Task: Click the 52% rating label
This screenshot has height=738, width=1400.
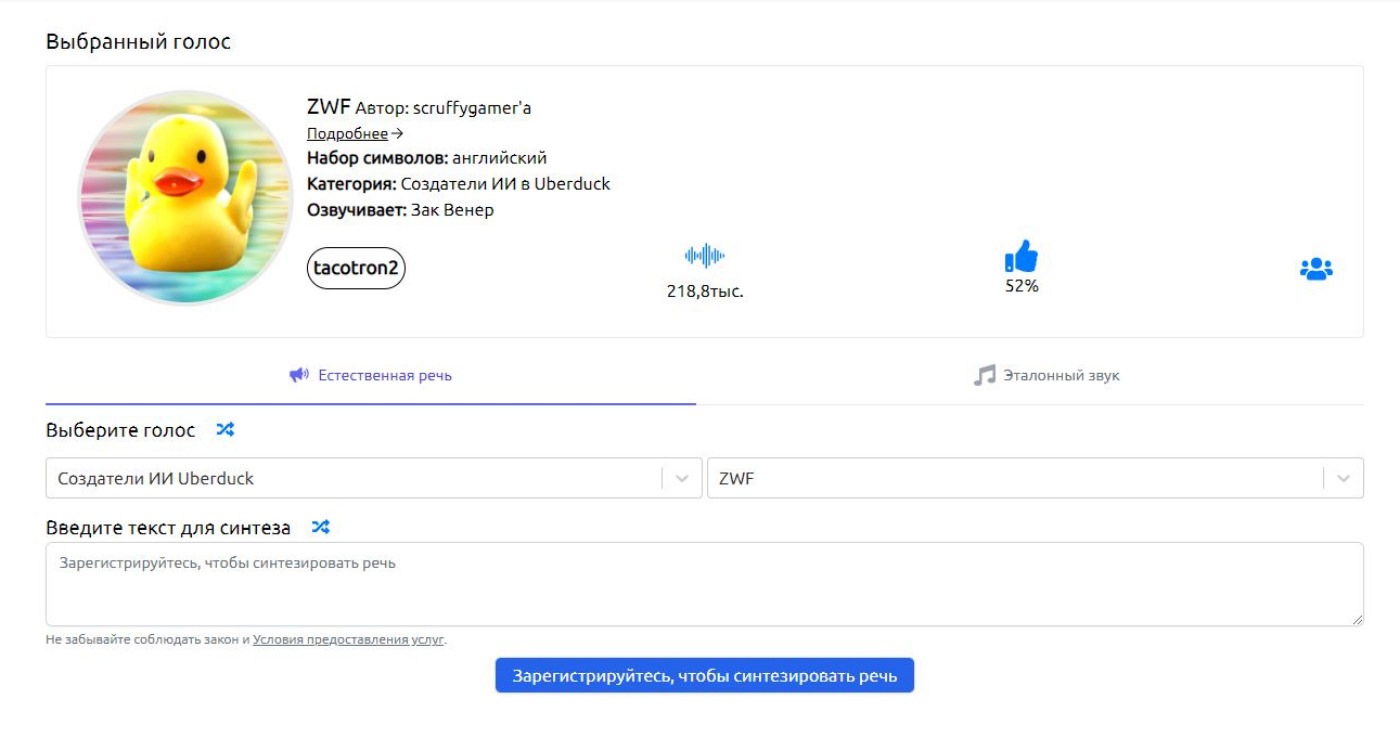Action: [1021, 286]
